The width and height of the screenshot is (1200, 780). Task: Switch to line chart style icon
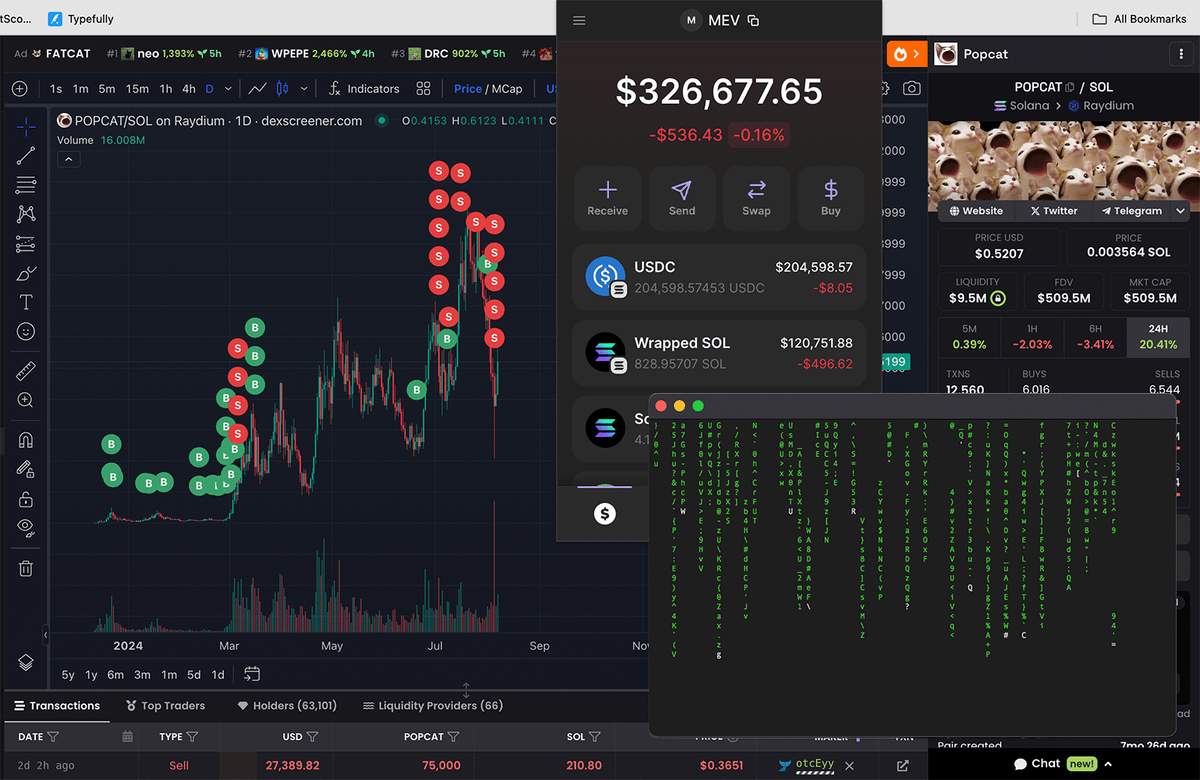click(x=258, y=89)
